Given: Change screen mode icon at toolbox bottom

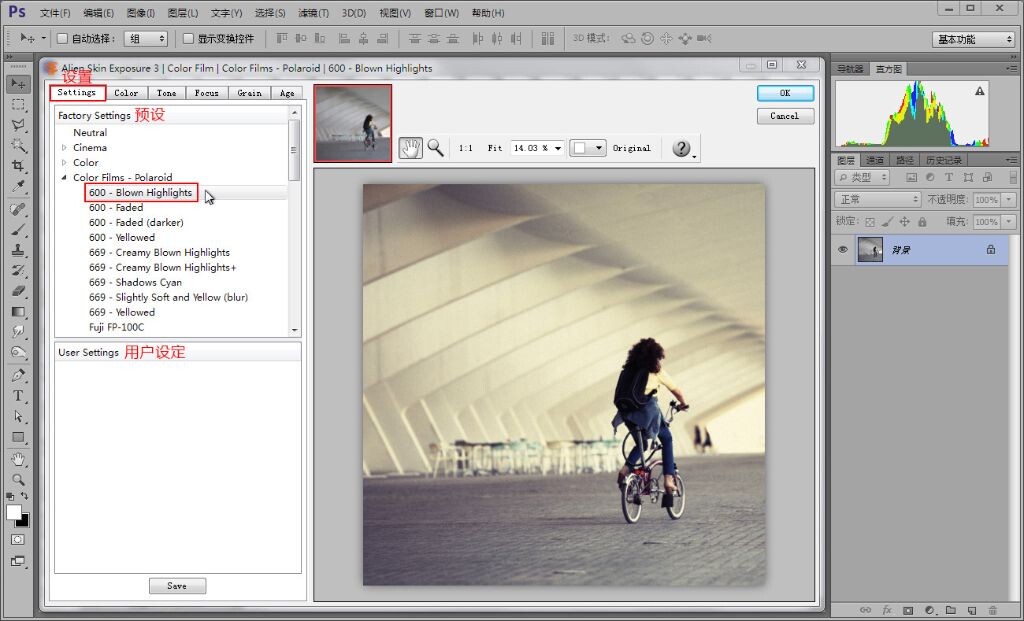Looking at the screenshot, I should coord(18,561).
